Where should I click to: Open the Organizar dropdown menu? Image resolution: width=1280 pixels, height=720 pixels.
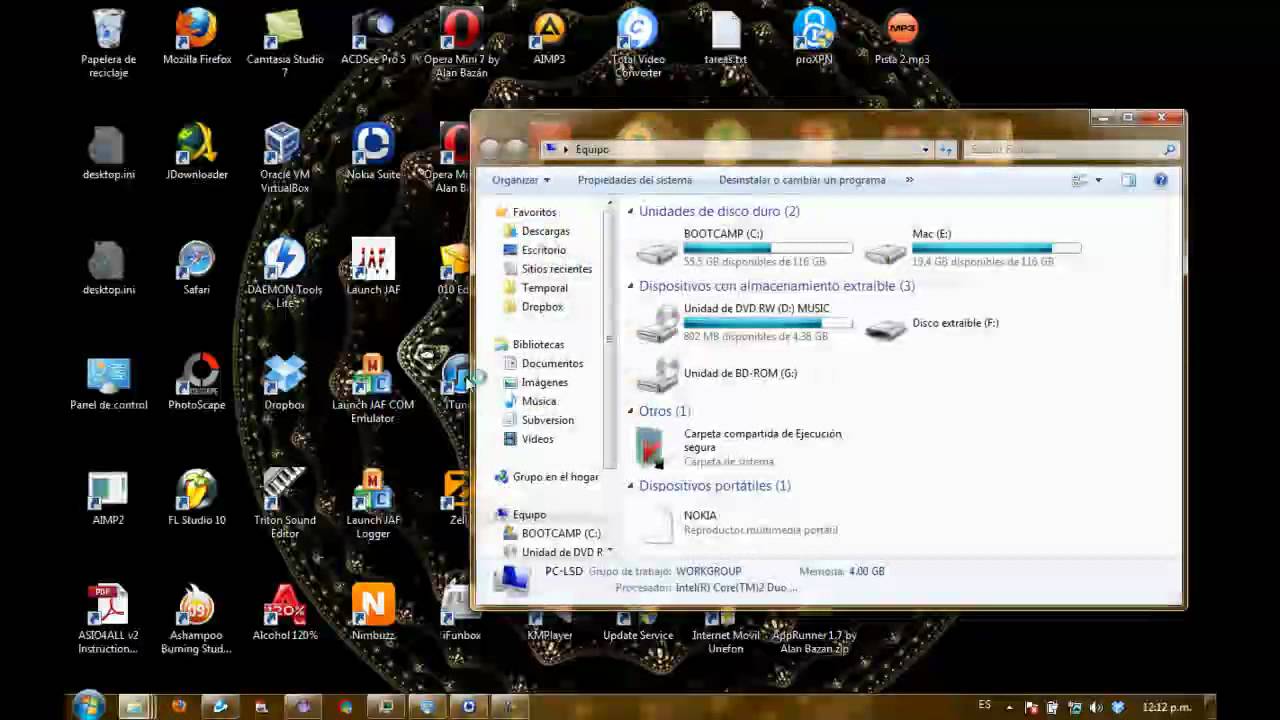point(521,180)
